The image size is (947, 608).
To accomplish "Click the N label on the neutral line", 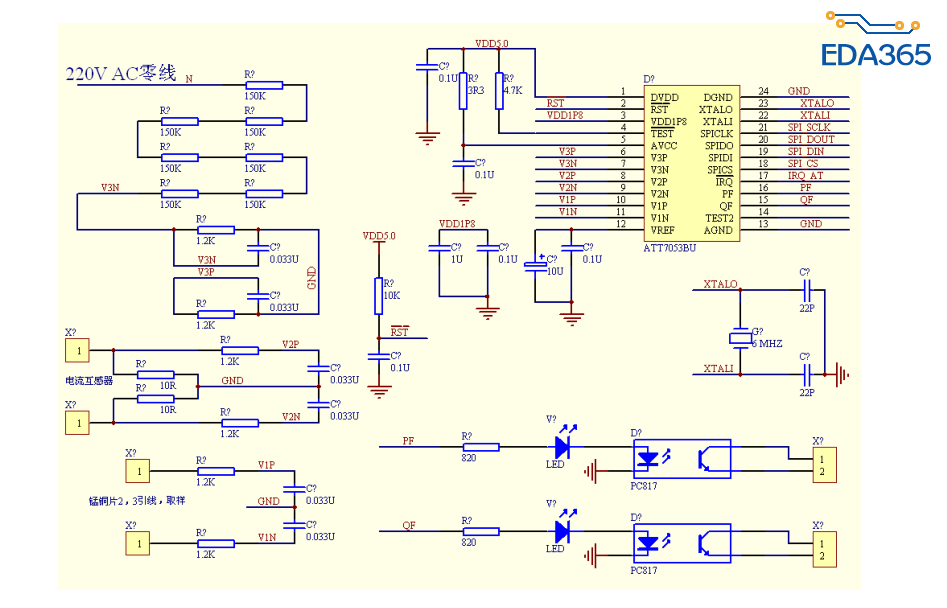I will click(189, 79).
